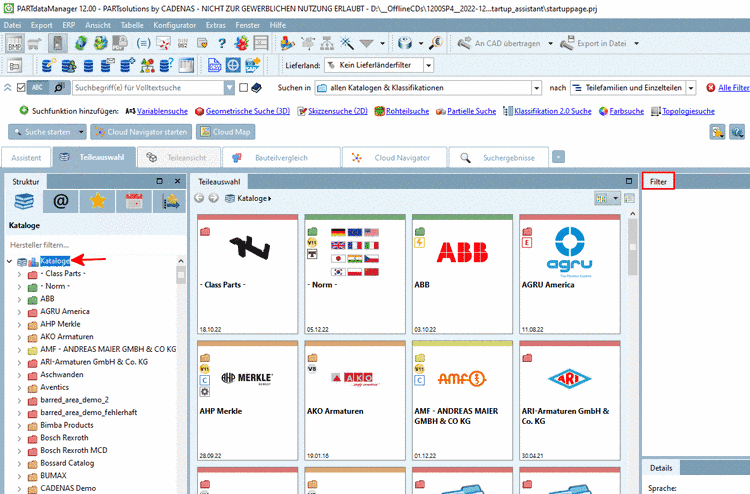Maximize the Teileauswahl panel

(629, 181)
